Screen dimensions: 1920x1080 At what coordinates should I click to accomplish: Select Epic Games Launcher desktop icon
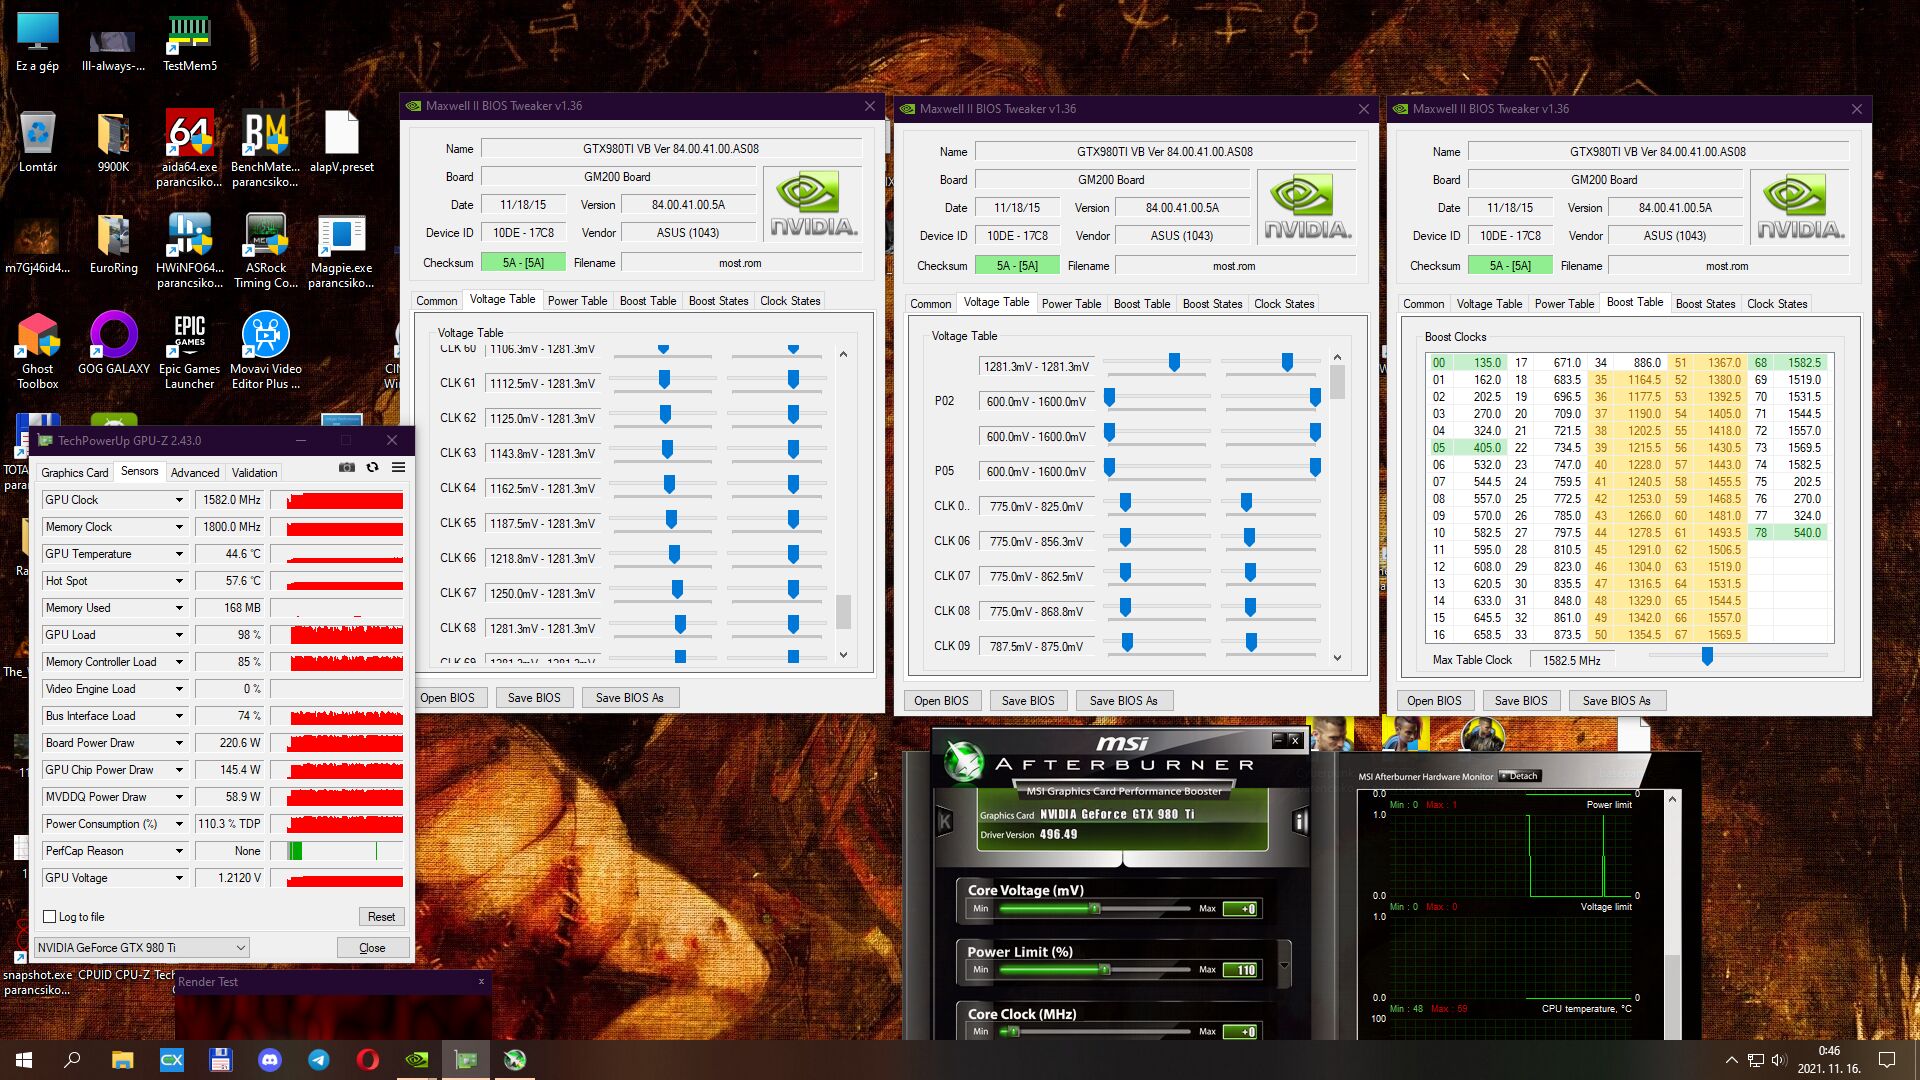[x=189, y=350]
